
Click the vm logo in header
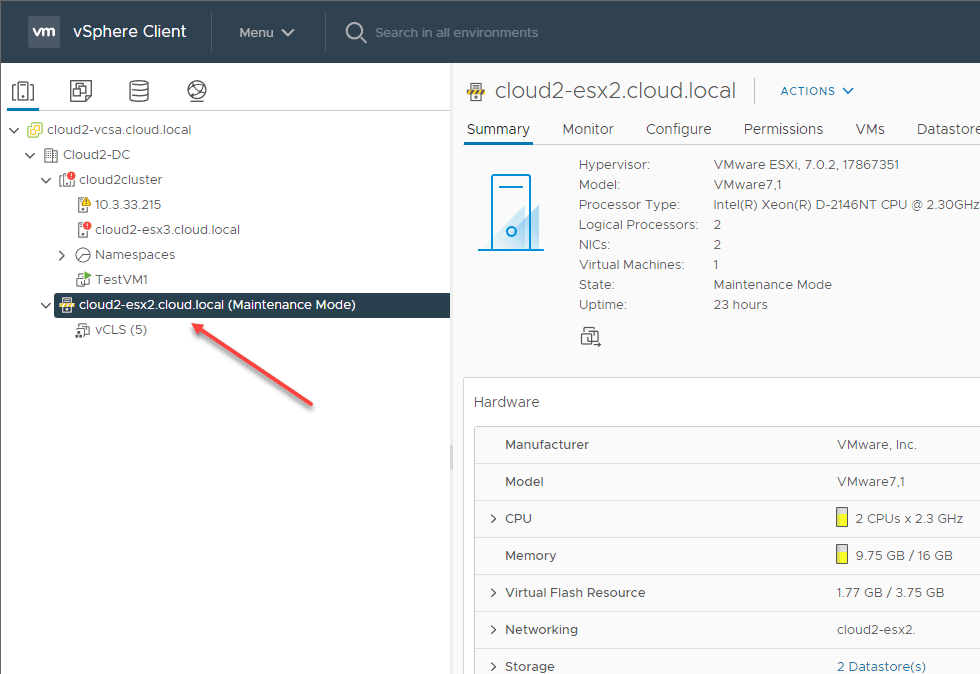point(44,32)
